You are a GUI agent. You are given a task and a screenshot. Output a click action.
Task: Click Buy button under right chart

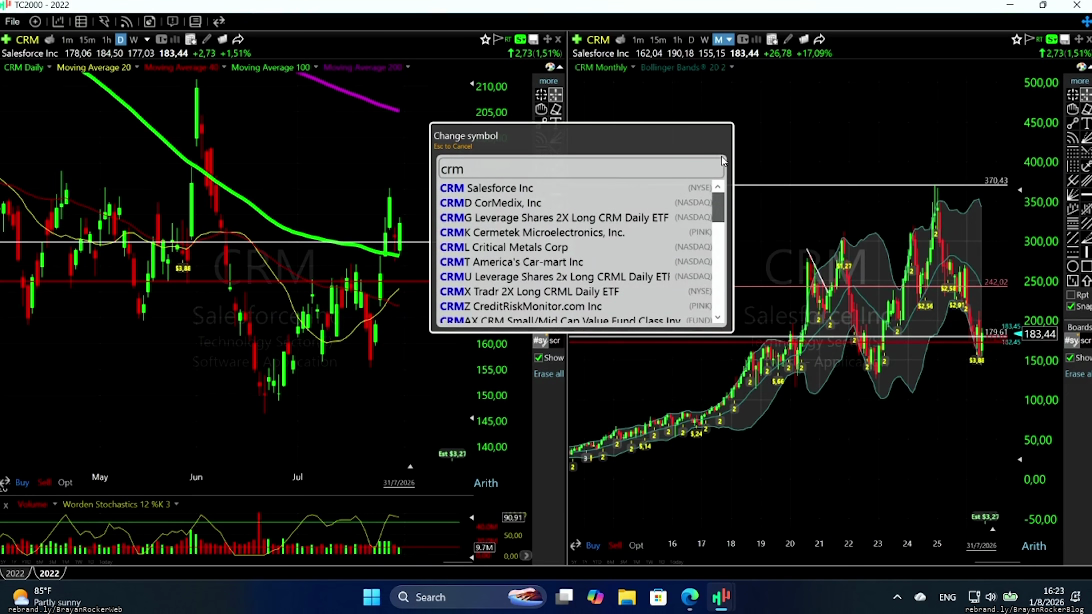coord(593,546)
